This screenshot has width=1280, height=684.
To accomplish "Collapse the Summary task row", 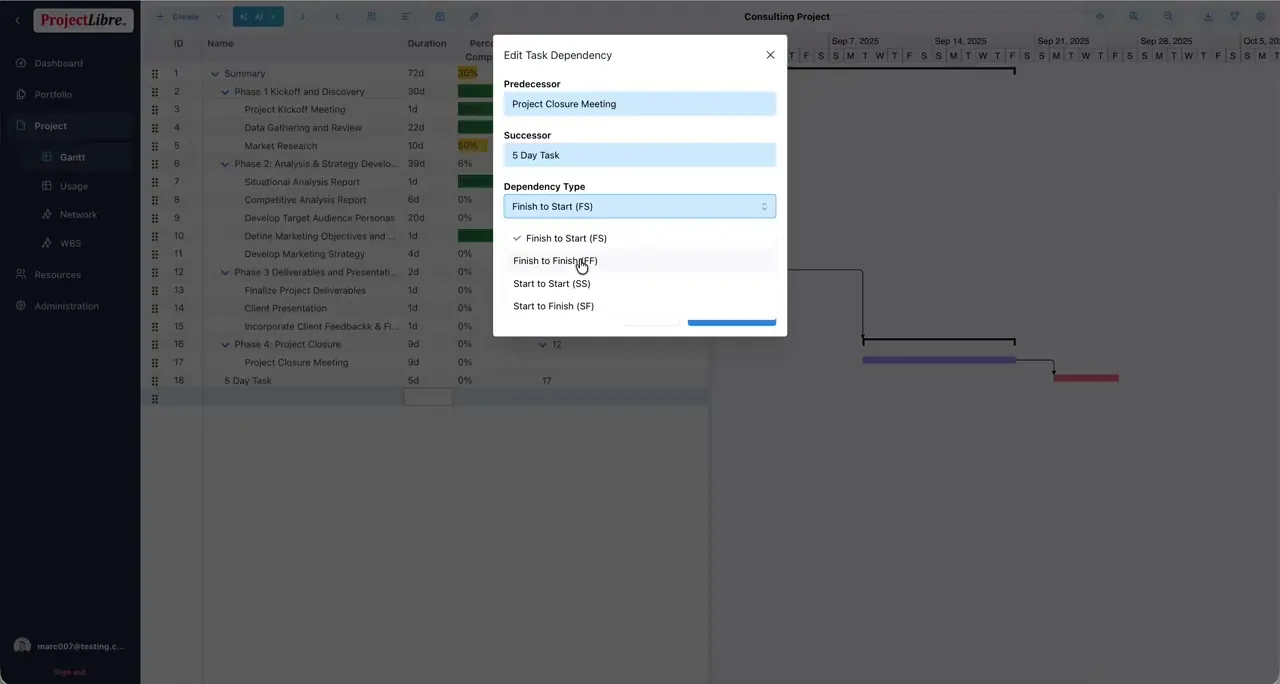I will click(x=215, y=74).
